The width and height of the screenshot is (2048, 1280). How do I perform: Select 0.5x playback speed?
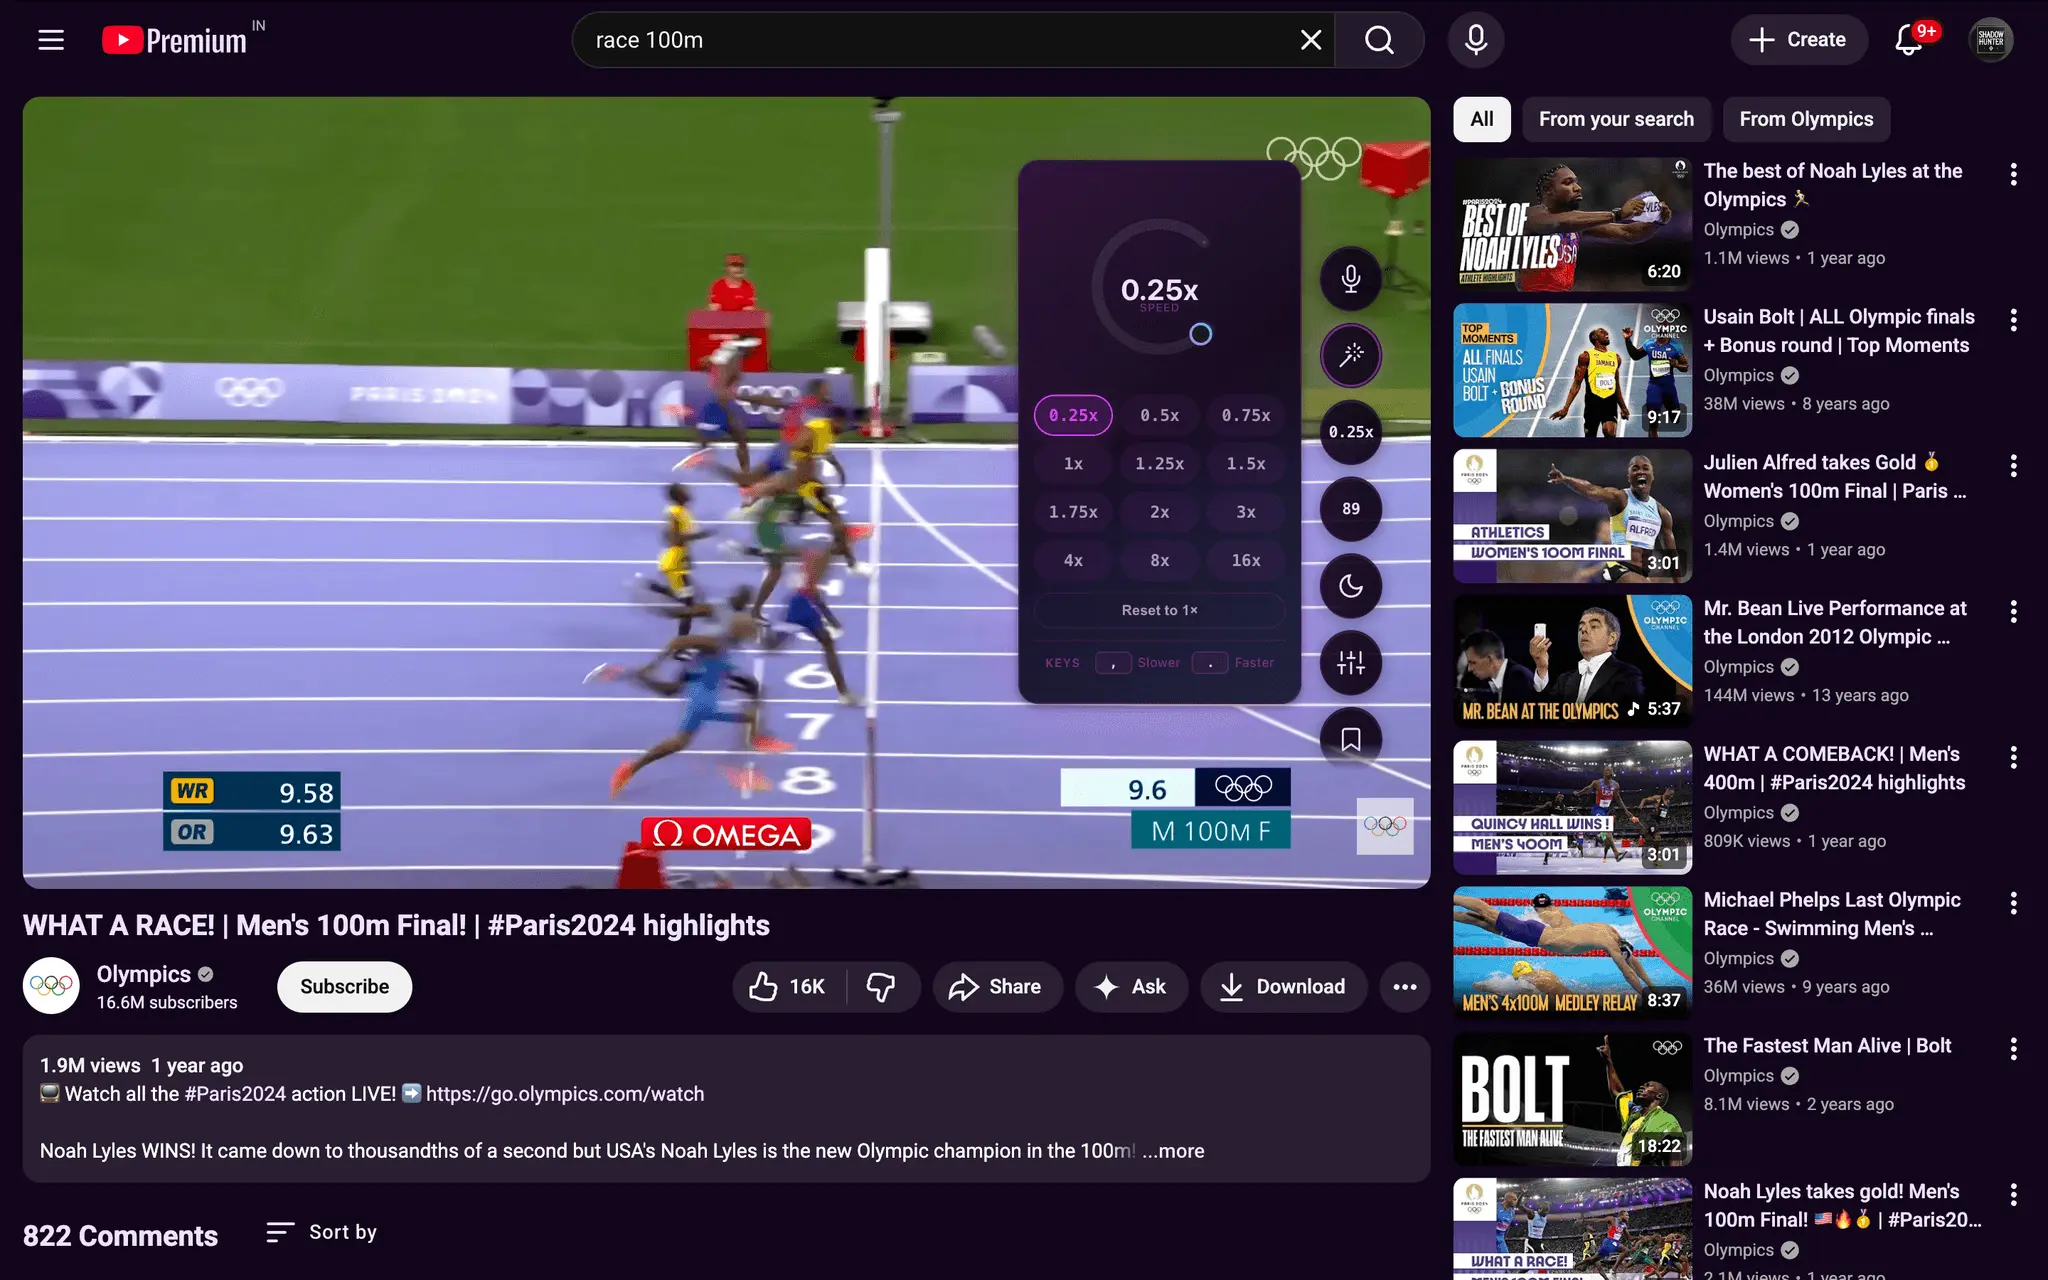click(x=1160, y=415)
